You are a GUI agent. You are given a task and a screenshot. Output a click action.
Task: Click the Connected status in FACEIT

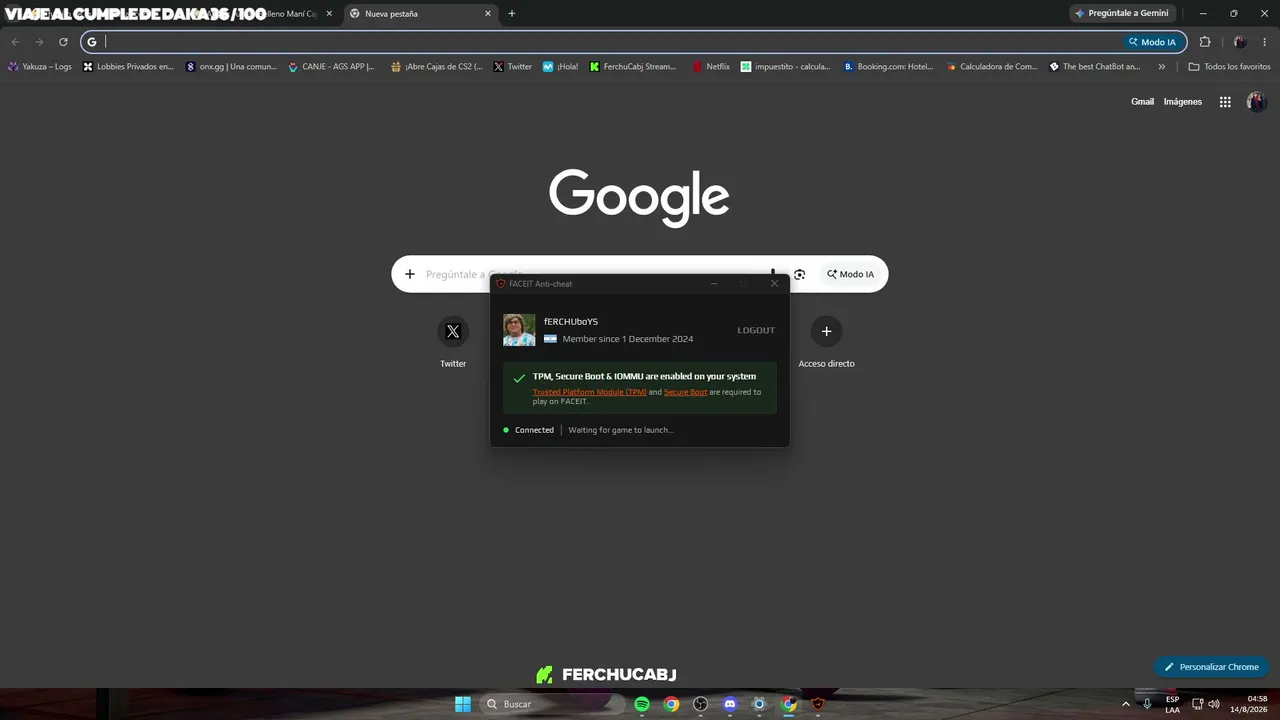click(x=534, y=430)
